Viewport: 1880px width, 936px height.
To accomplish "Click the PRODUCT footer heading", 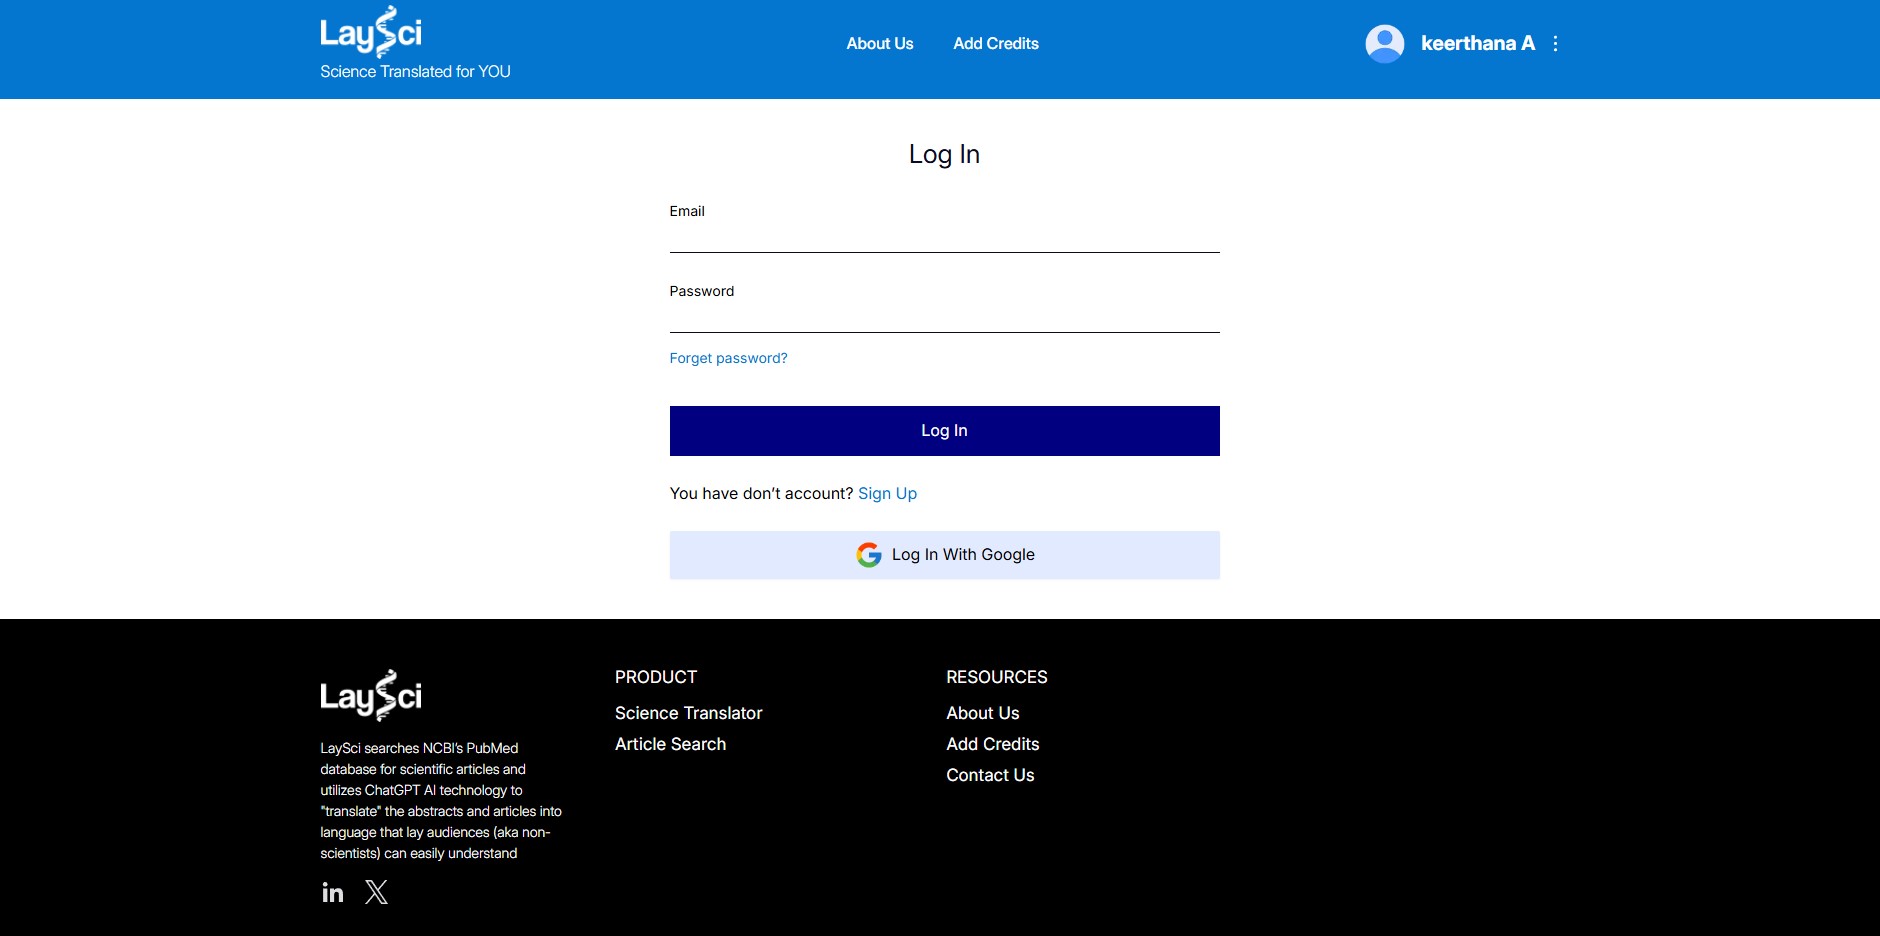I will tap(656, 677).
